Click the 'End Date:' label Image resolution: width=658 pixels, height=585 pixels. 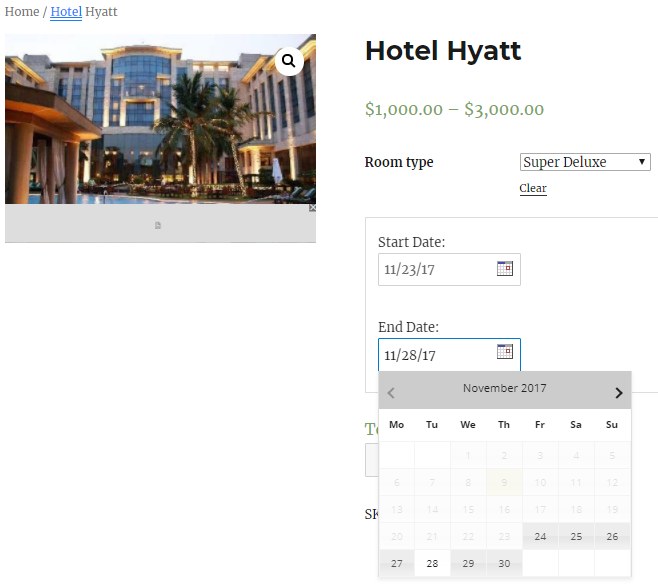(408, 327)
